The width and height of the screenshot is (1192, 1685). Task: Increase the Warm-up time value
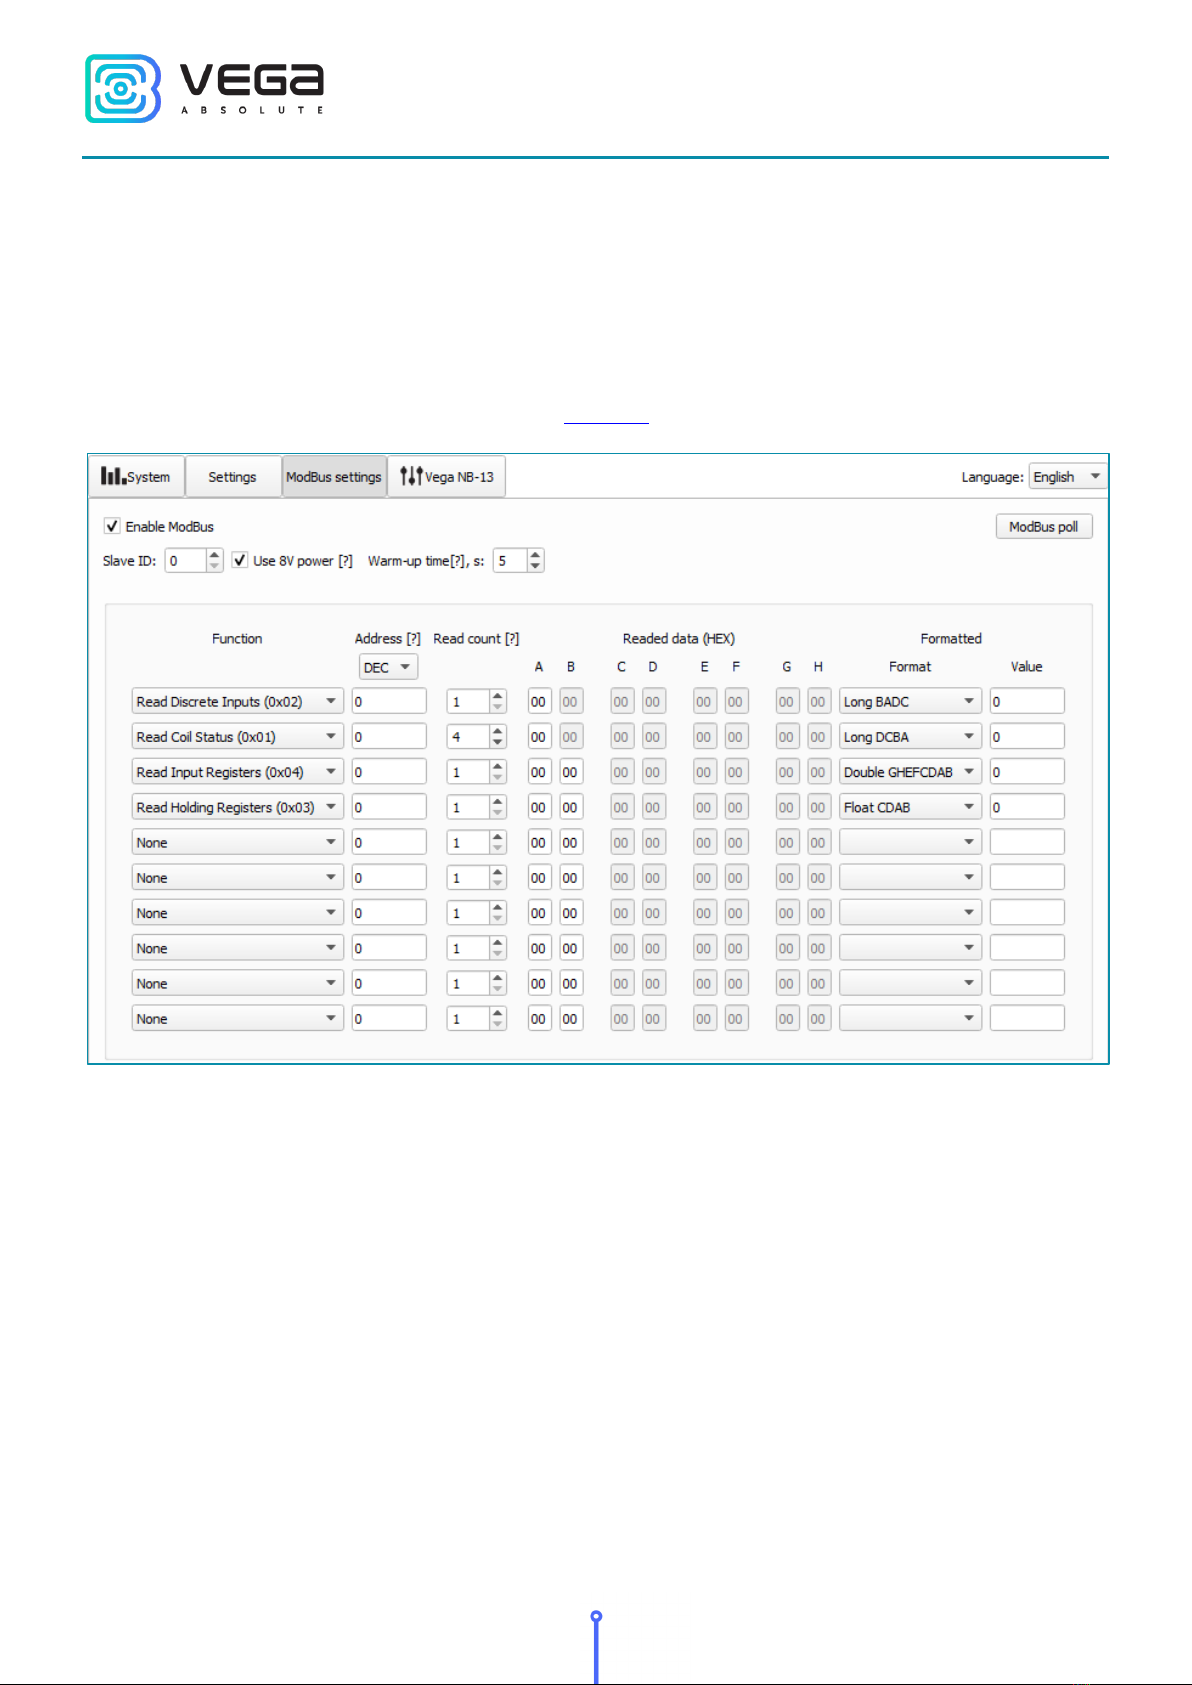pyautogui.click(x=536, y=555)
